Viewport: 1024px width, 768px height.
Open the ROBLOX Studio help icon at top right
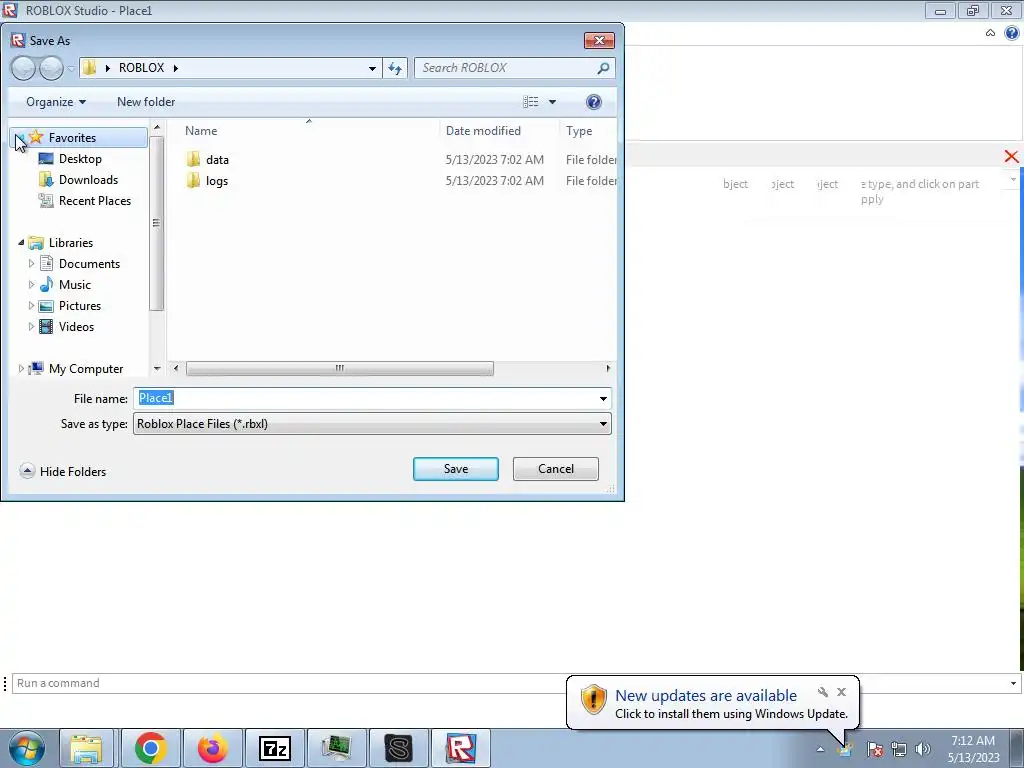click(x=1012, y=33)
